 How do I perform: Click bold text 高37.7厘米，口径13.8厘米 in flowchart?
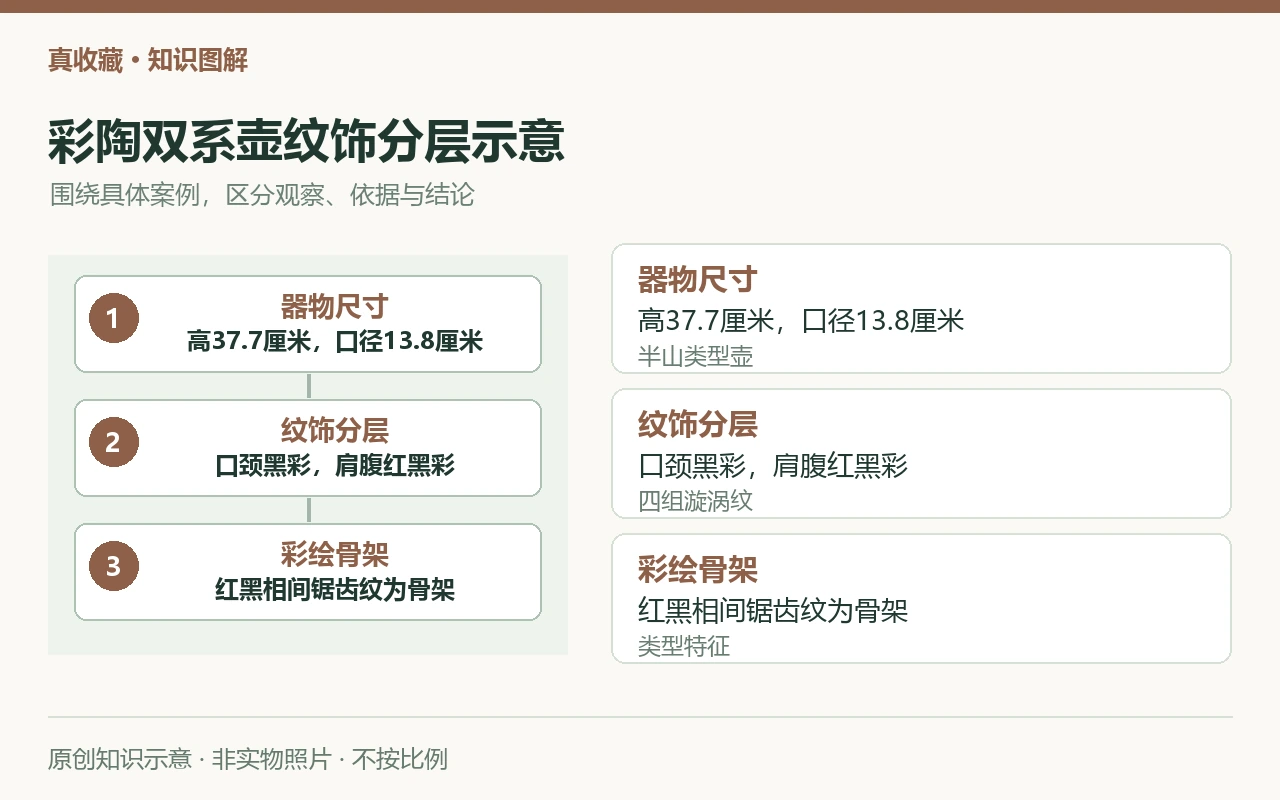335,342
